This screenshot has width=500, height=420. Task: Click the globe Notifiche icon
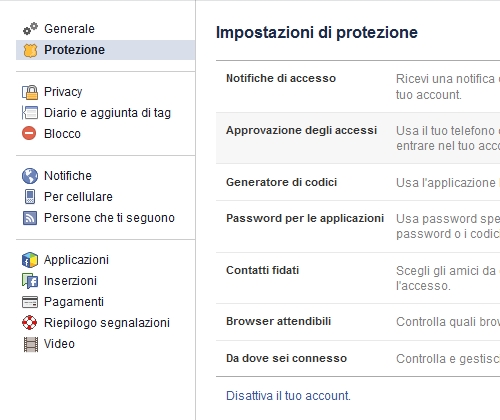[x=30, y=176]
